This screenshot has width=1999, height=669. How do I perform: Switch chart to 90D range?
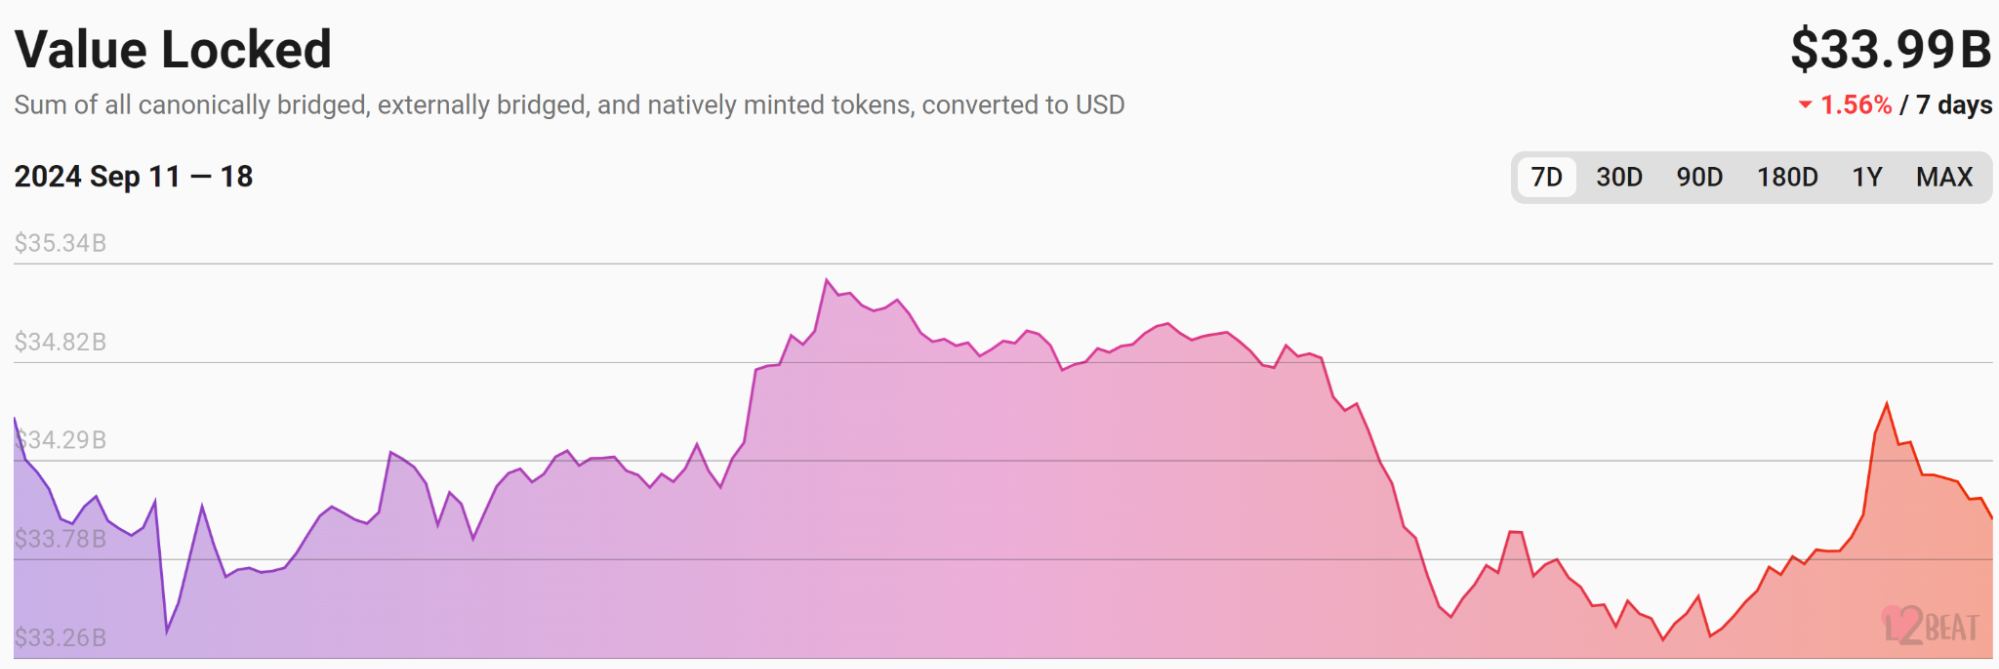click(1699, 177)
